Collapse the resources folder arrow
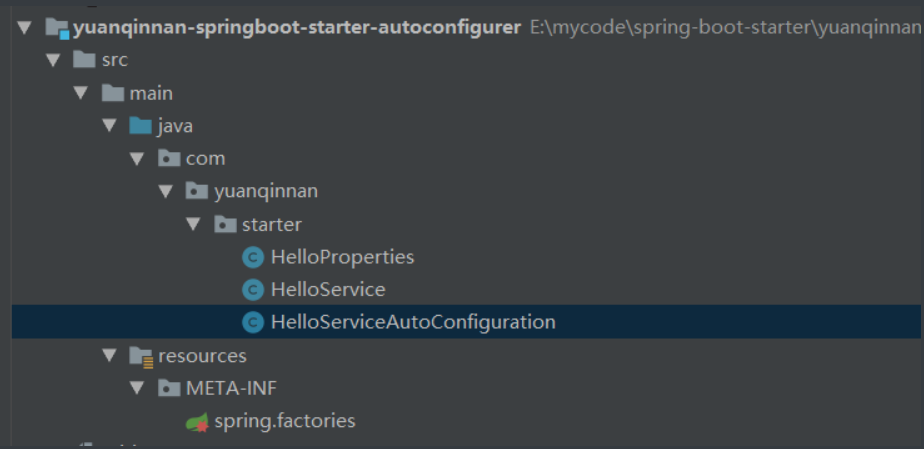This screenshot has width=924, height=449. coord(109,355)
